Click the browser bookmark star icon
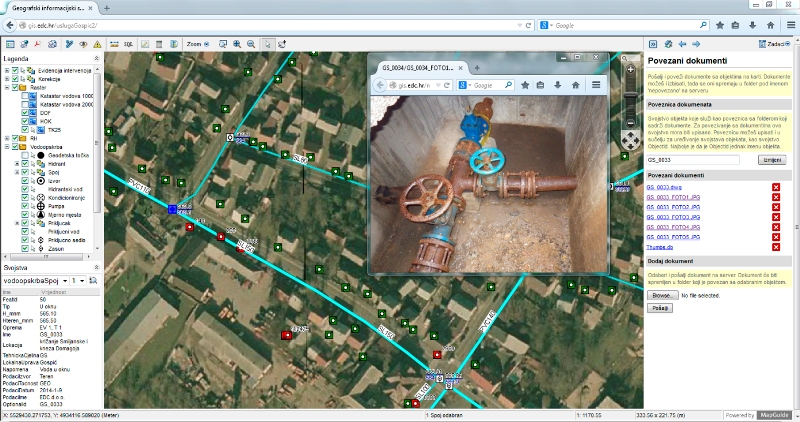Viewport: 800px width, 422px height. tap(720, 25)
